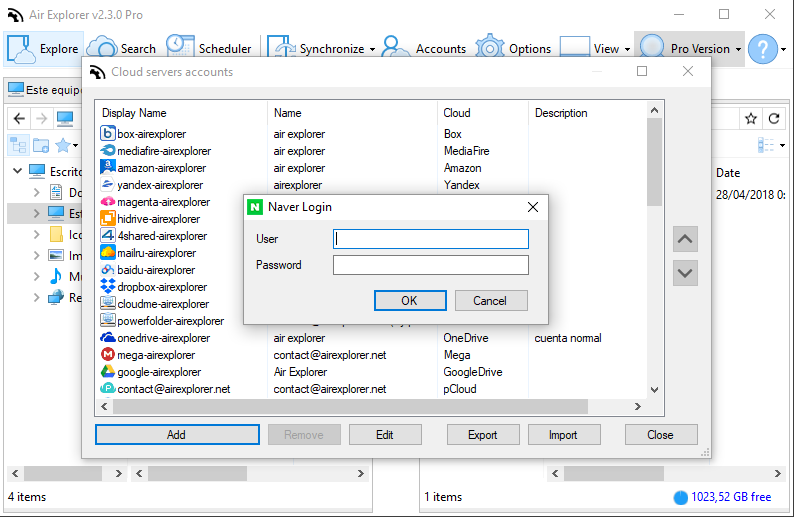Image resolution: width=794 pixels, height=517 pixels.
Task: Click the baidu-airexplorer account icon
Action: [107, 269]
